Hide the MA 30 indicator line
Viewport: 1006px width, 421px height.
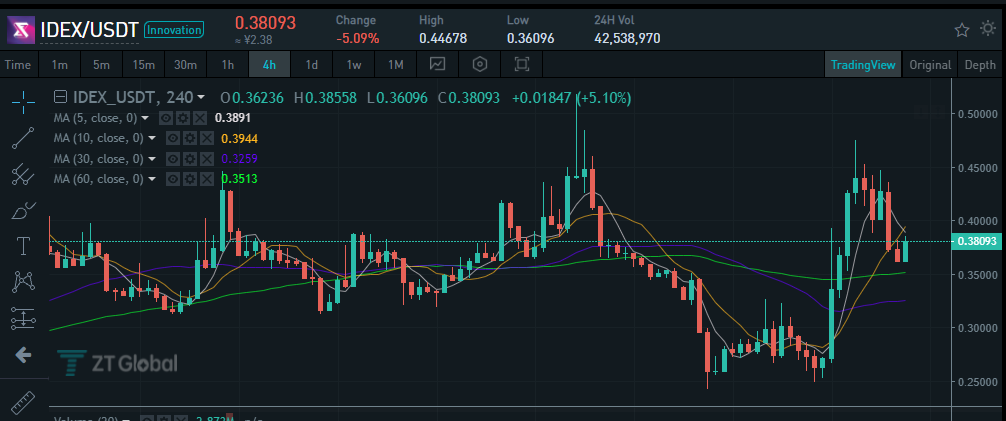pos(172,159)
